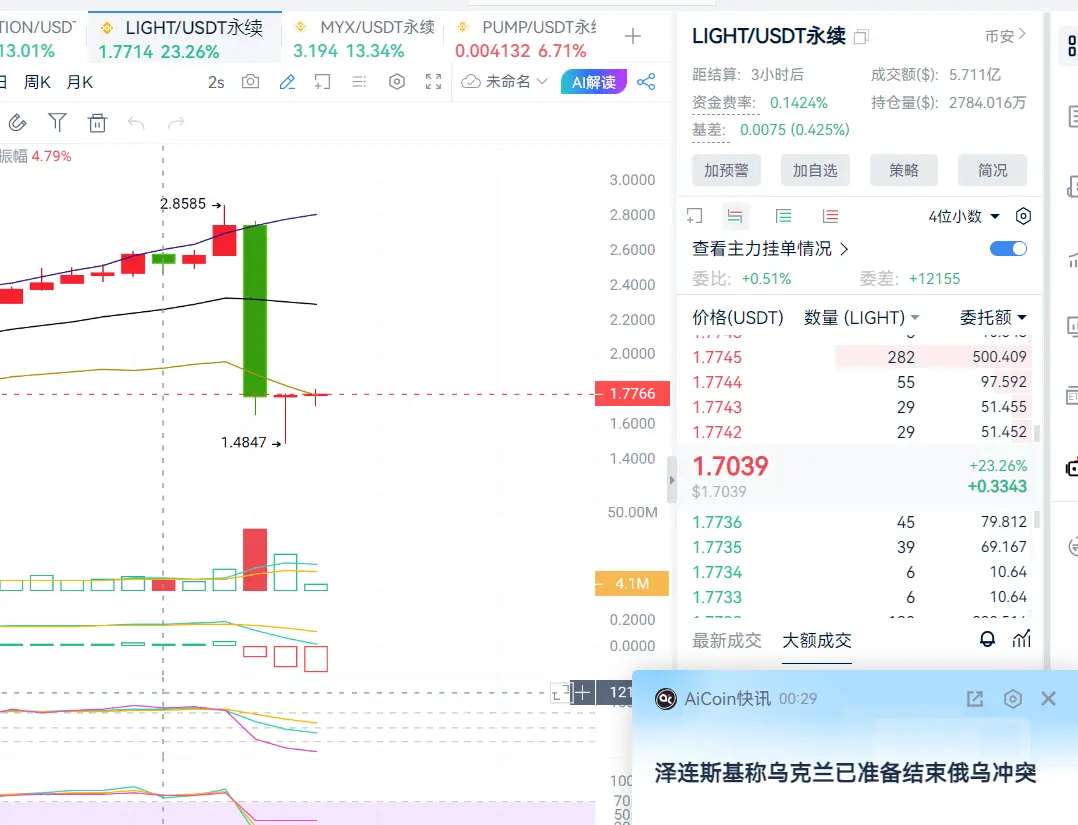Switch to LIGHT/USDT永续 tab

(x=184, y=38)
